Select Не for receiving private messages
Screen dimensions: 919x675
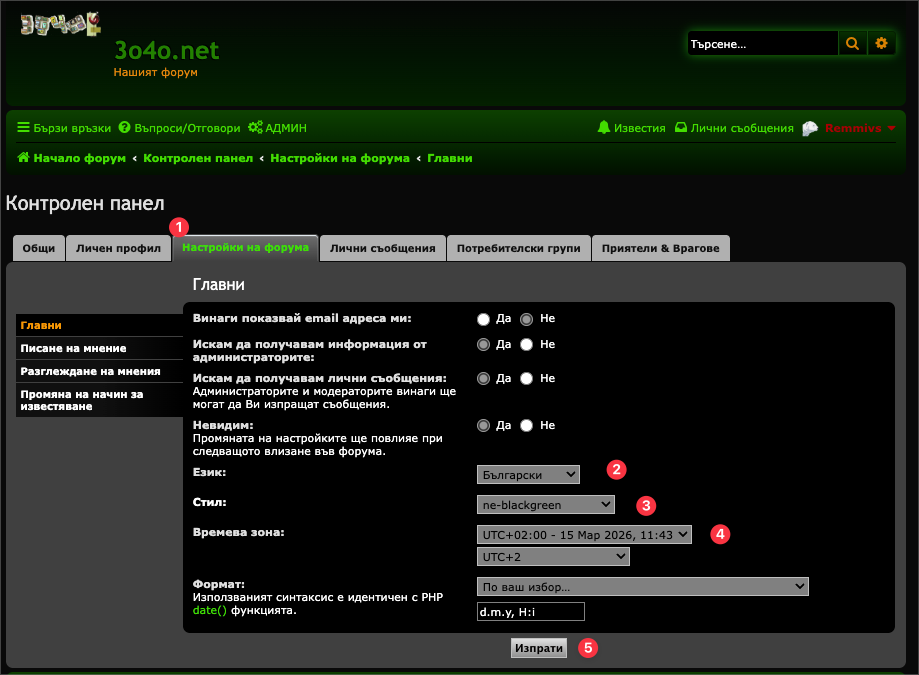pos(526,379)
